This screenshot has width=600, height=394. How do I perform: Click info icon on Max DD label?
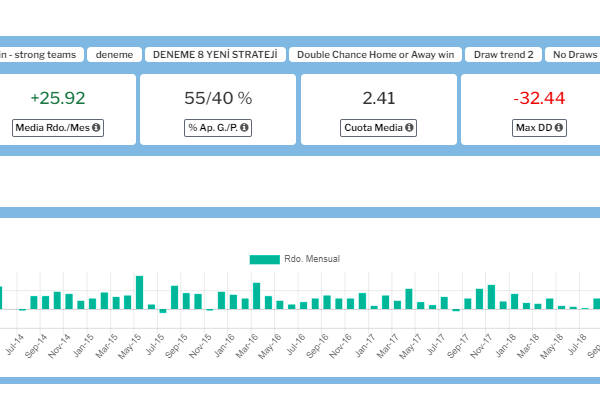coord(559,127)
